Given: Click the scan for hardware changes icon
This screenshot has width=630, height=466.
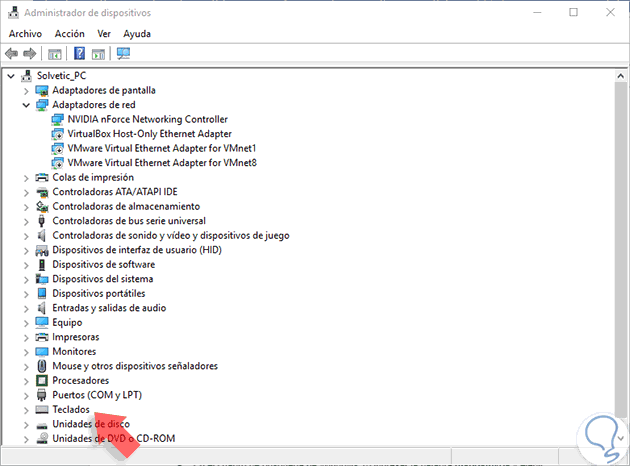Looking at the screenshot, I should click(x=123, y=53).
